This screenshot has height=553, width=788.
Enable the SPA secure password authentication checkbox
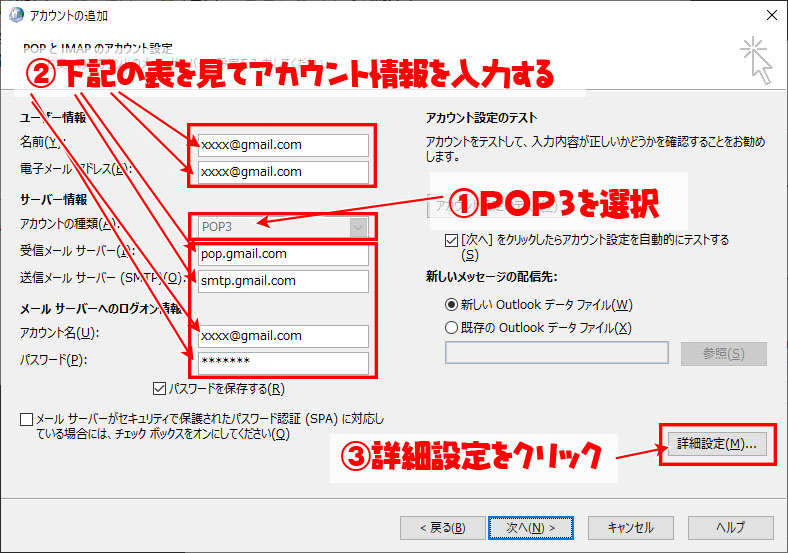pos(27,419)
